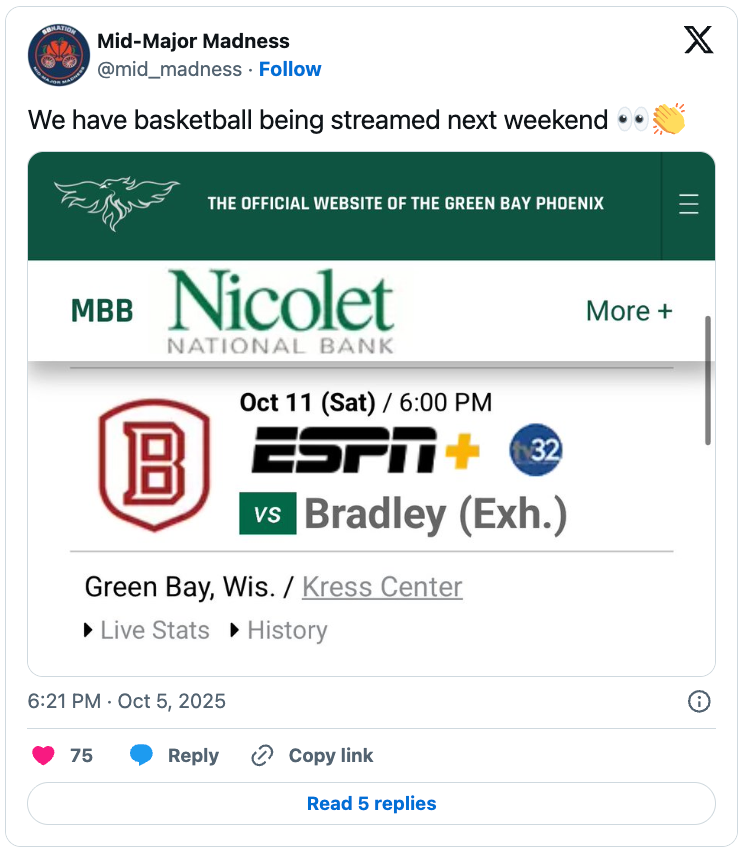Image resolution: width=748 pixels, height=858 pixels.
Task: Open the tweet info circle icon
Action: point(700,701)
